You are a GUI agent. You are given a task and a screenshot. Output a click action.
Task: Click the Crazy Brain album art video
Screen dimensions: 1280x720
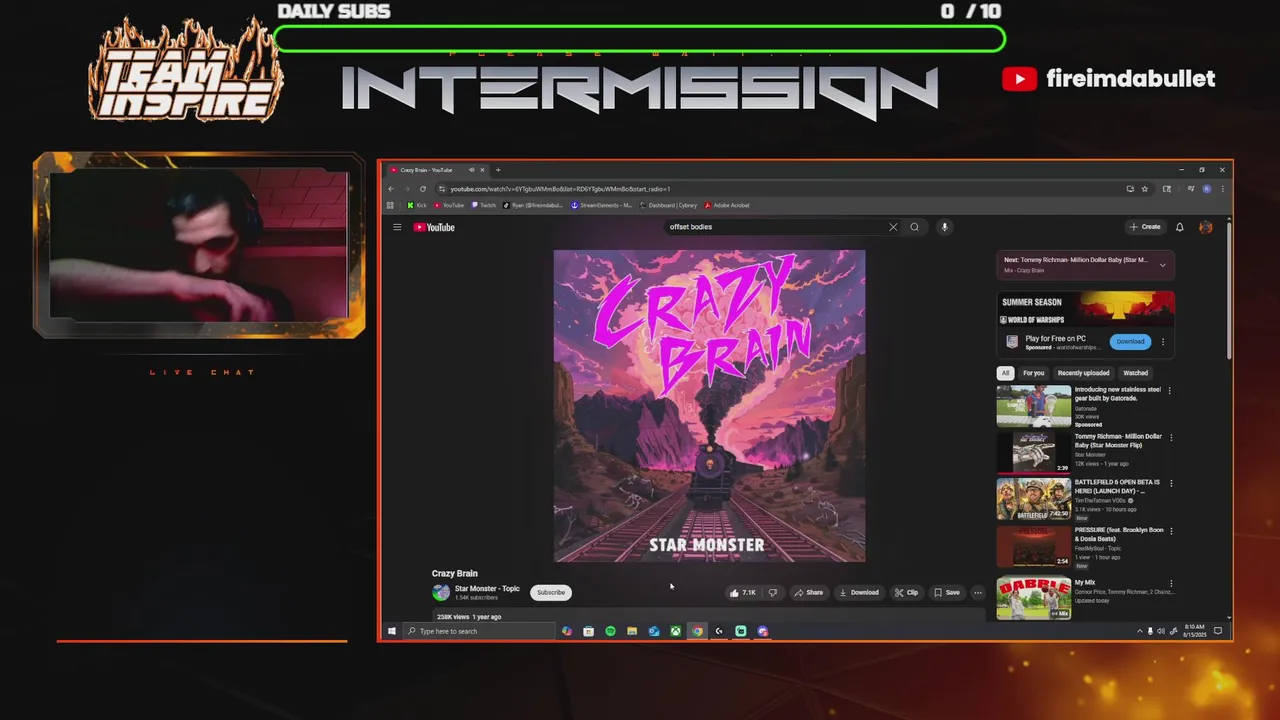click(x=709, y=406)
